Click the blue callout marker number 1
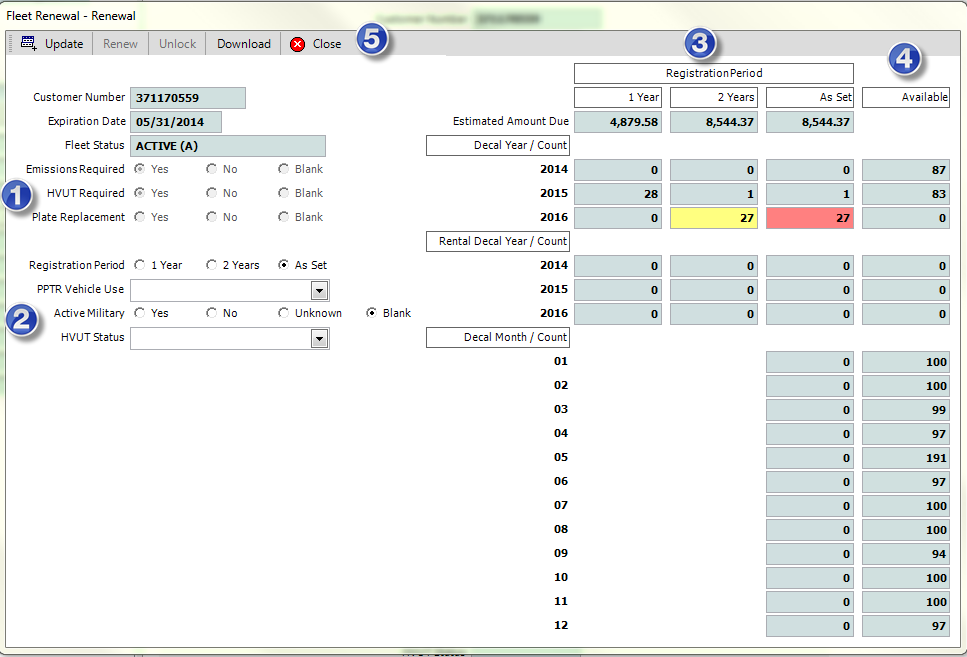The width and height of the screenshot is (967, 657). point(19,195)
